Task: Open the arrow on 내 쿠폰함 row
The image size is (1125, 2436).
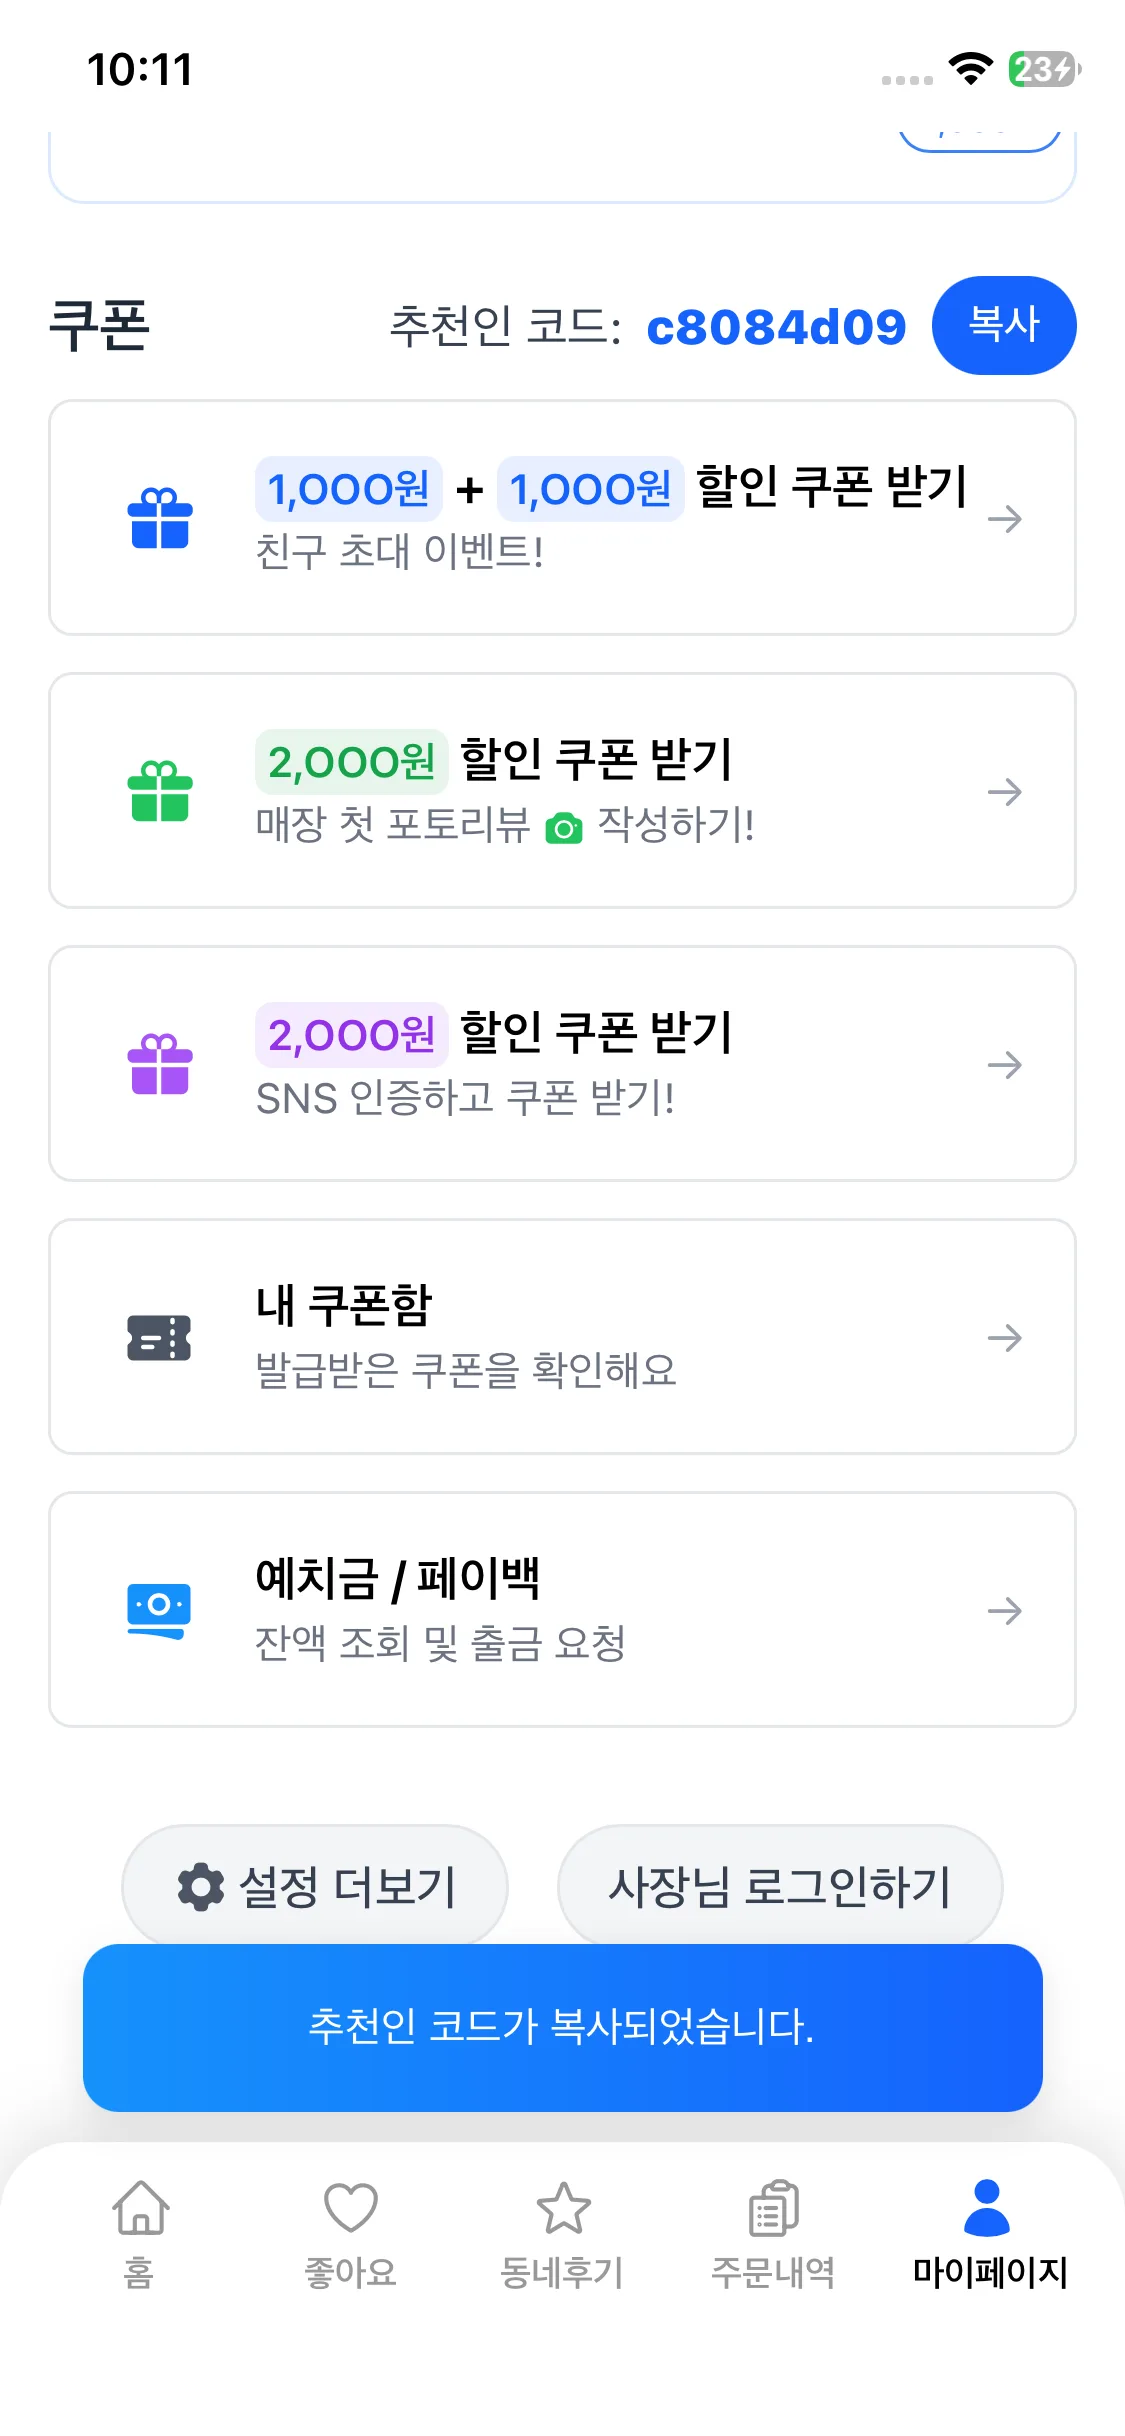Action: pos(1004,1337)
